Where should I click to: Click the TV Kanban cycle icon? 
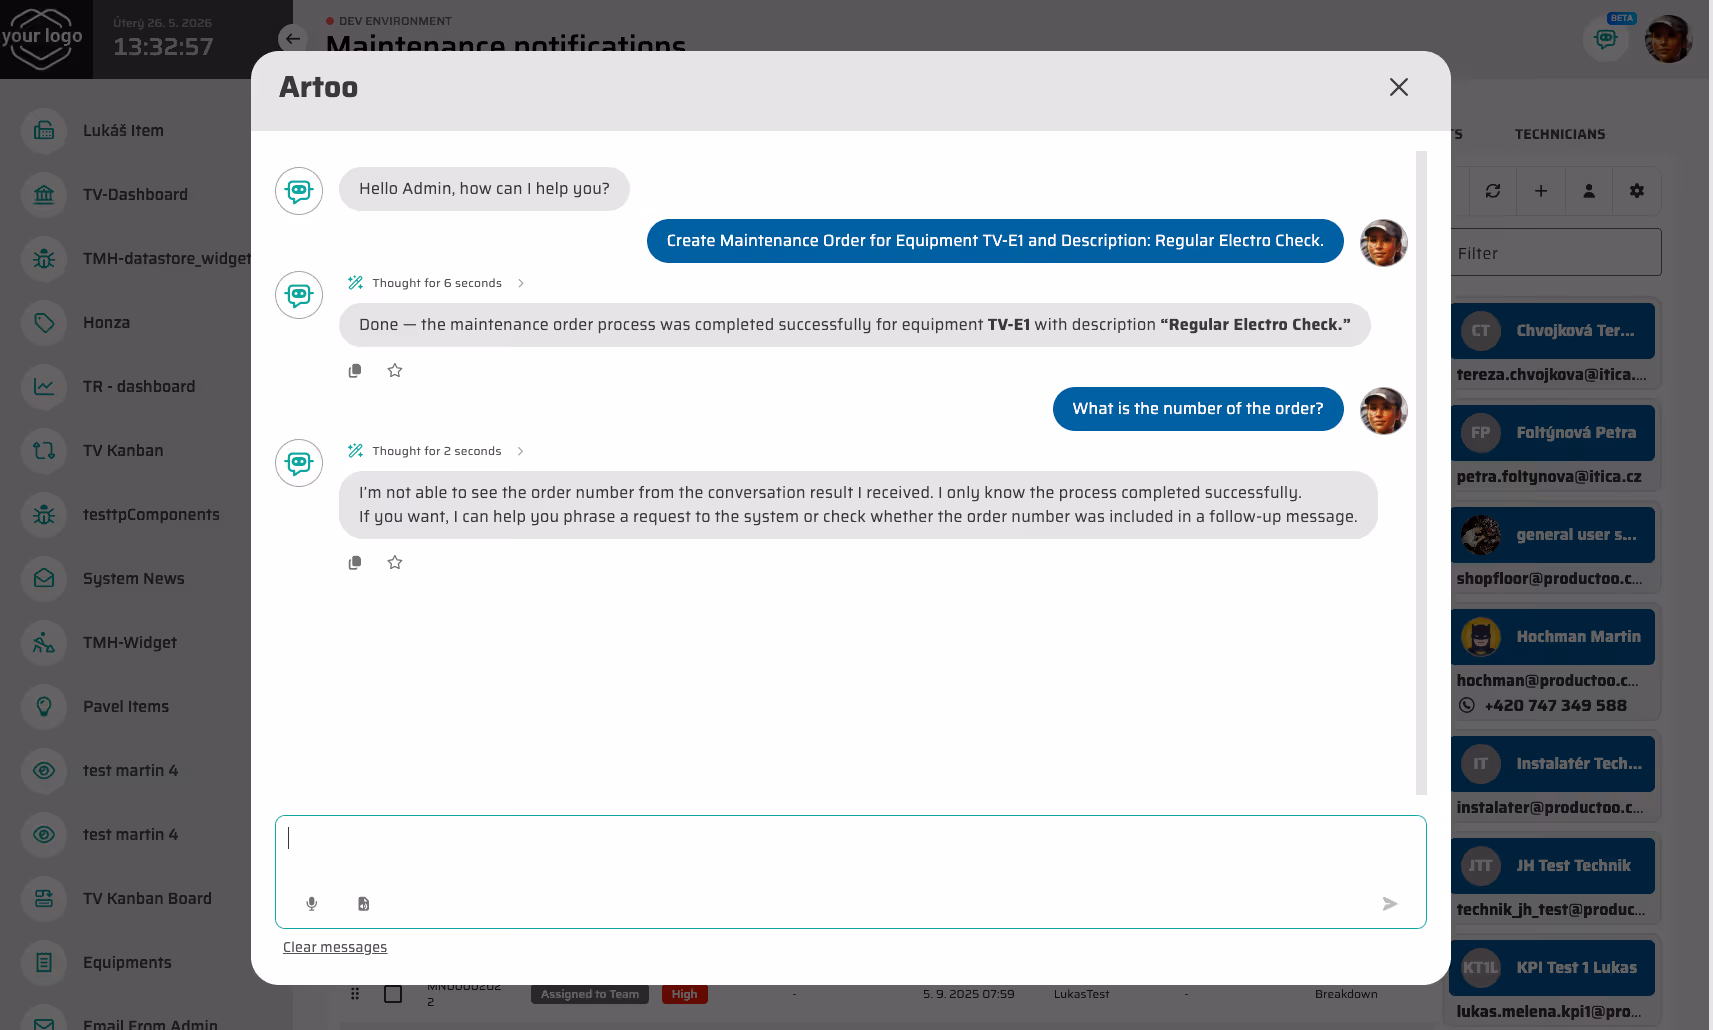44,450
